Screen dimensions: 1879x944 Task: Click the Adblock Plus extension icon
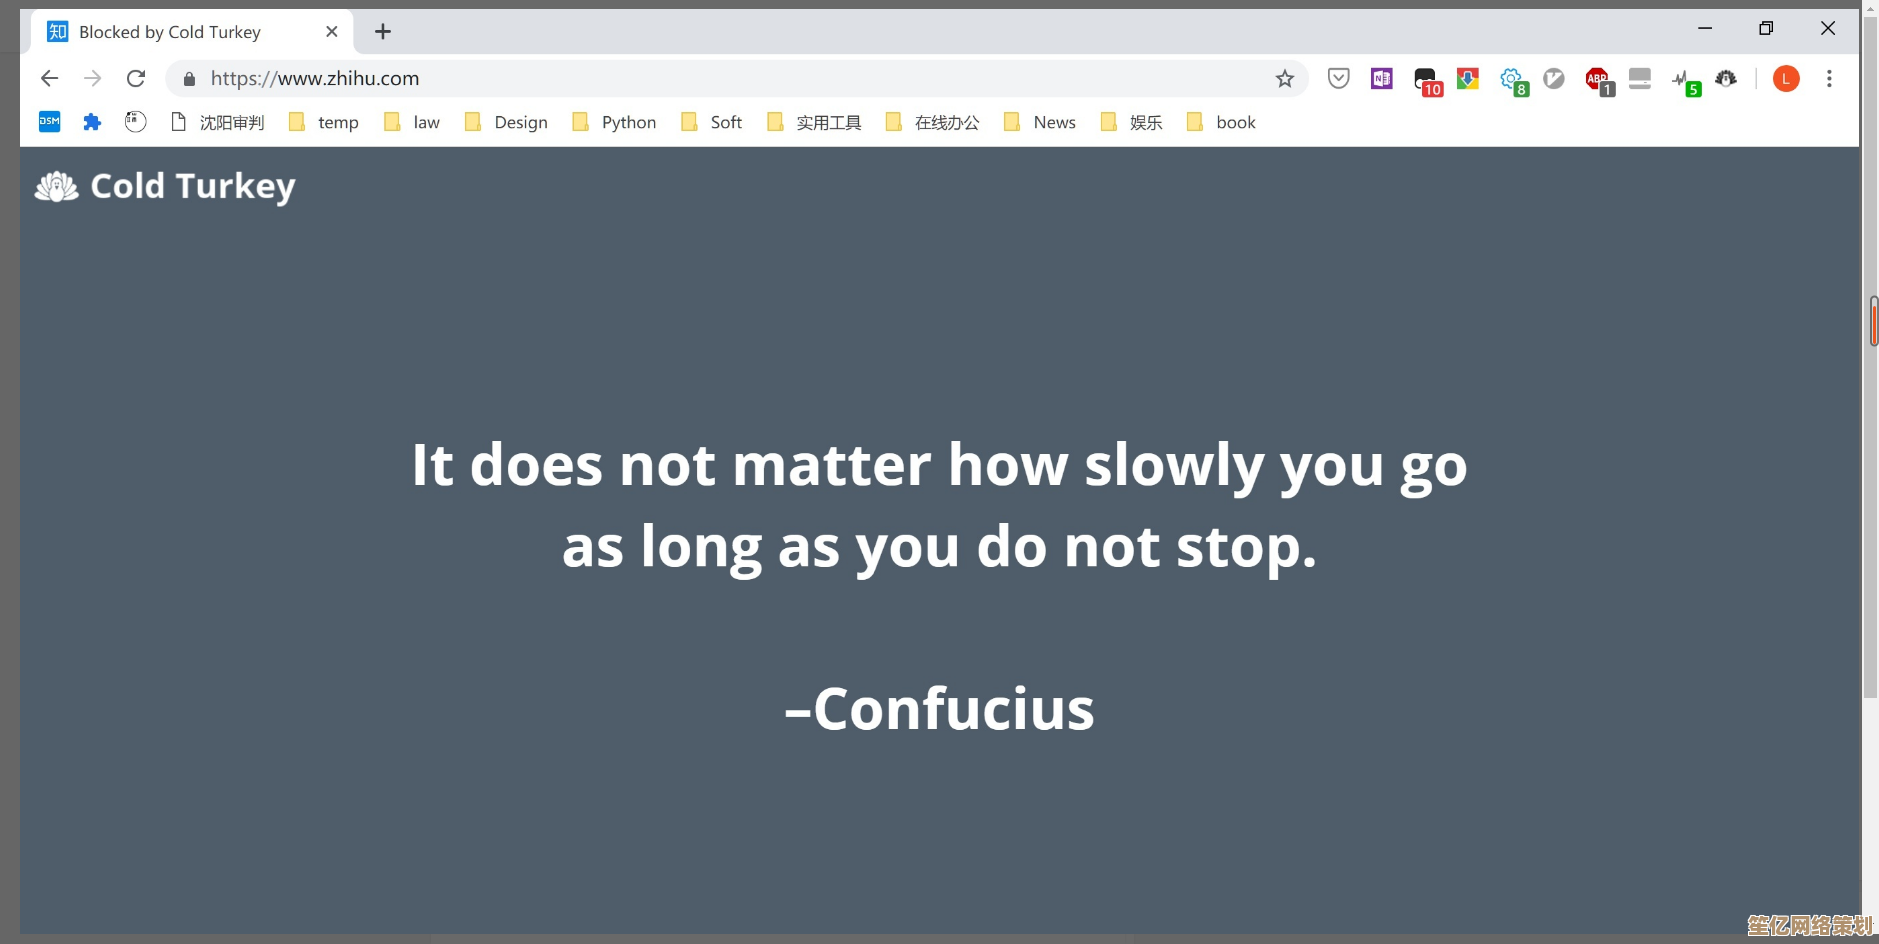[x=1597, y=79]
